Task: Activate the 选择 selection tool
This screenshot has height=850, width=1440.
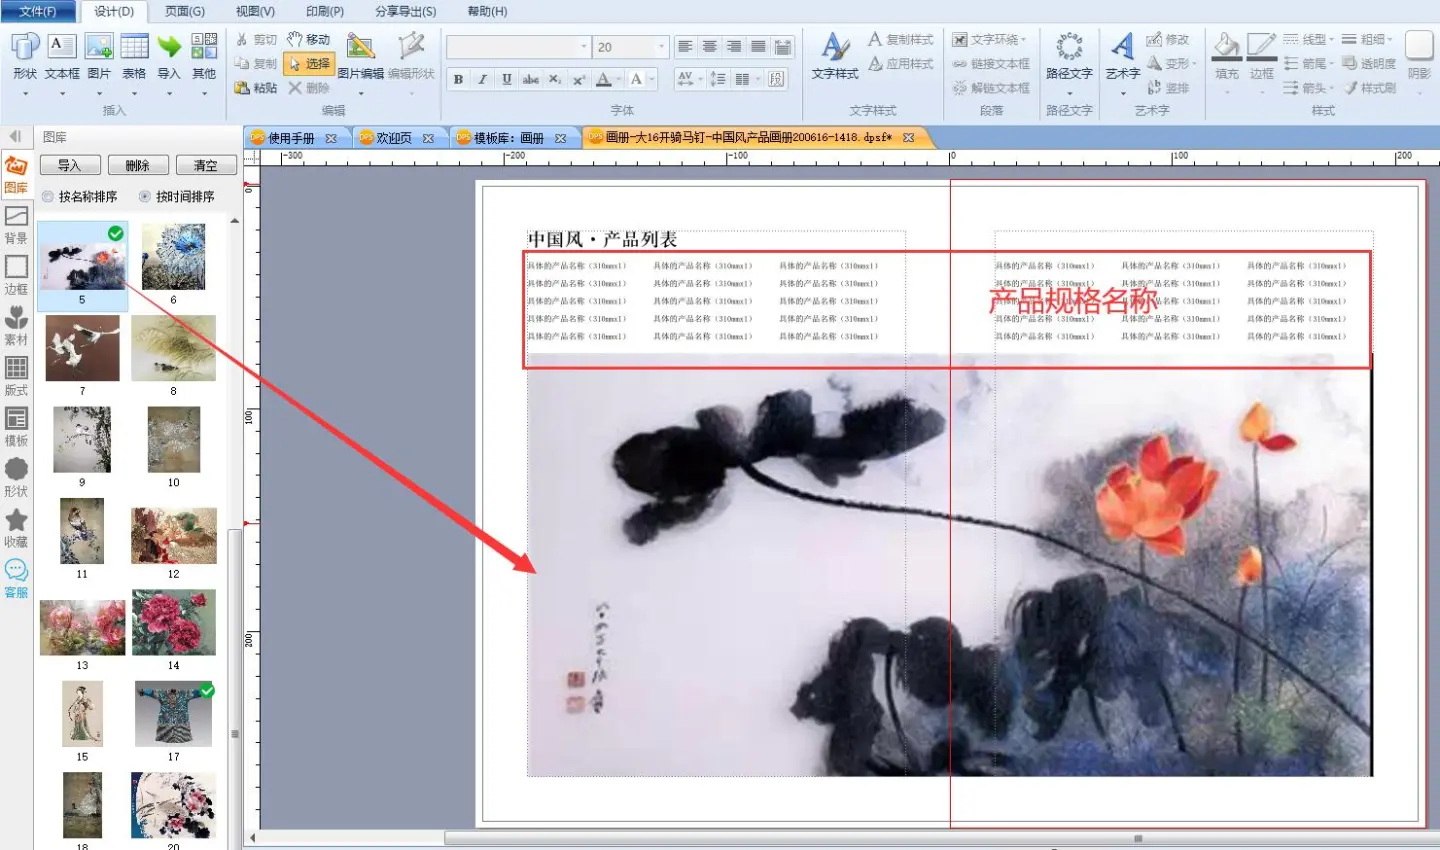Action: point(308,63)
